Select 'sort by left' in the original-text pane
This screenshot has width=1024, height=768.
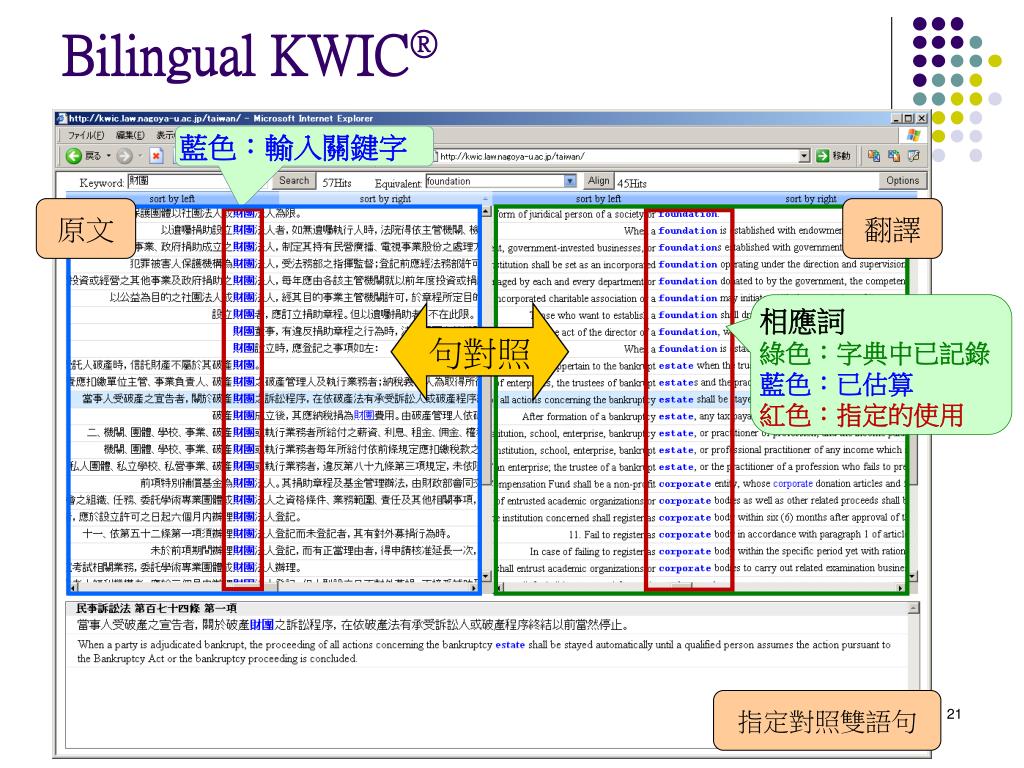click(172, 199)
